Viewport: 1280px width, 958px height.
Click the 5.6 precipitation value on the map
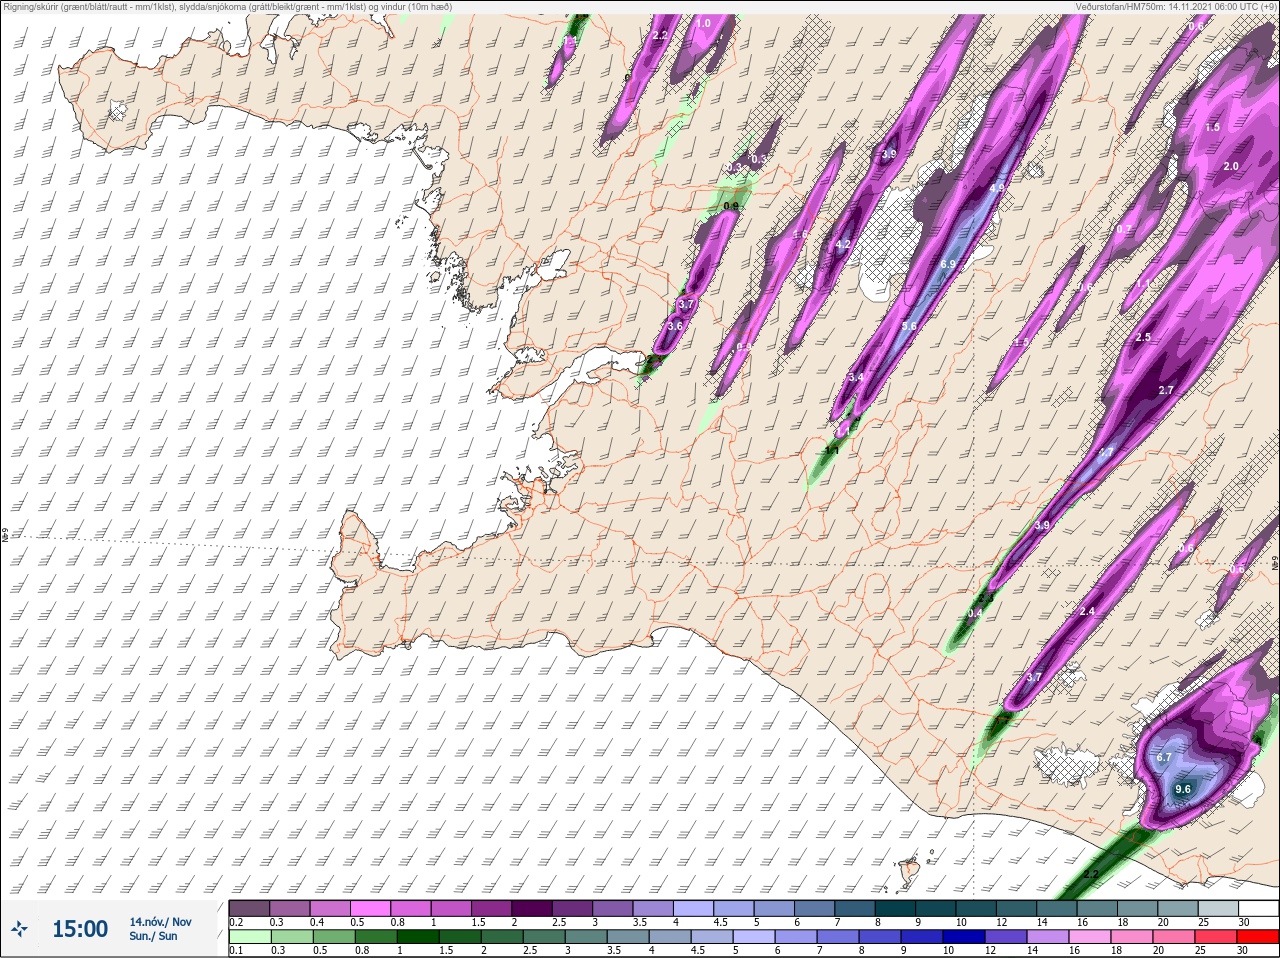(909, 326)
